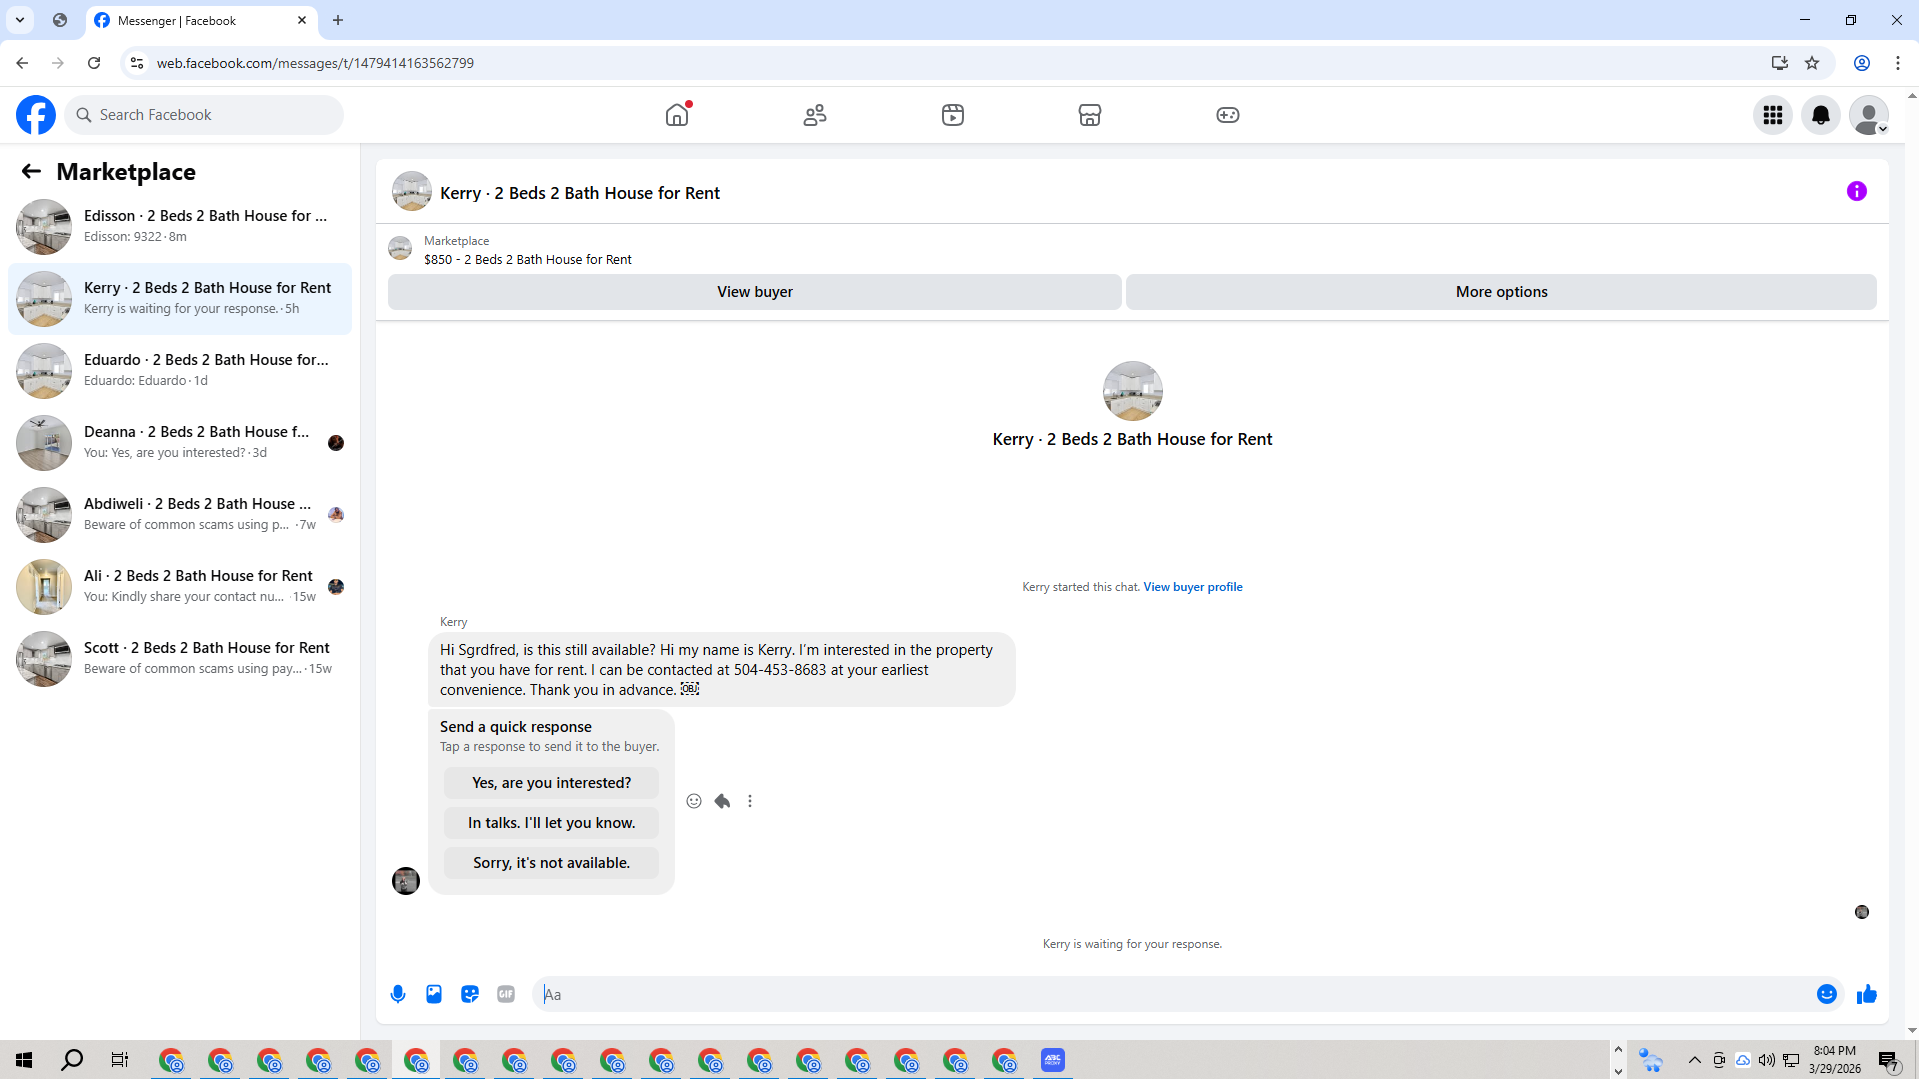Close the Messenger | Facebook tab
The height and width of the screenshot is (1079, 1919).
coord(302,20)
